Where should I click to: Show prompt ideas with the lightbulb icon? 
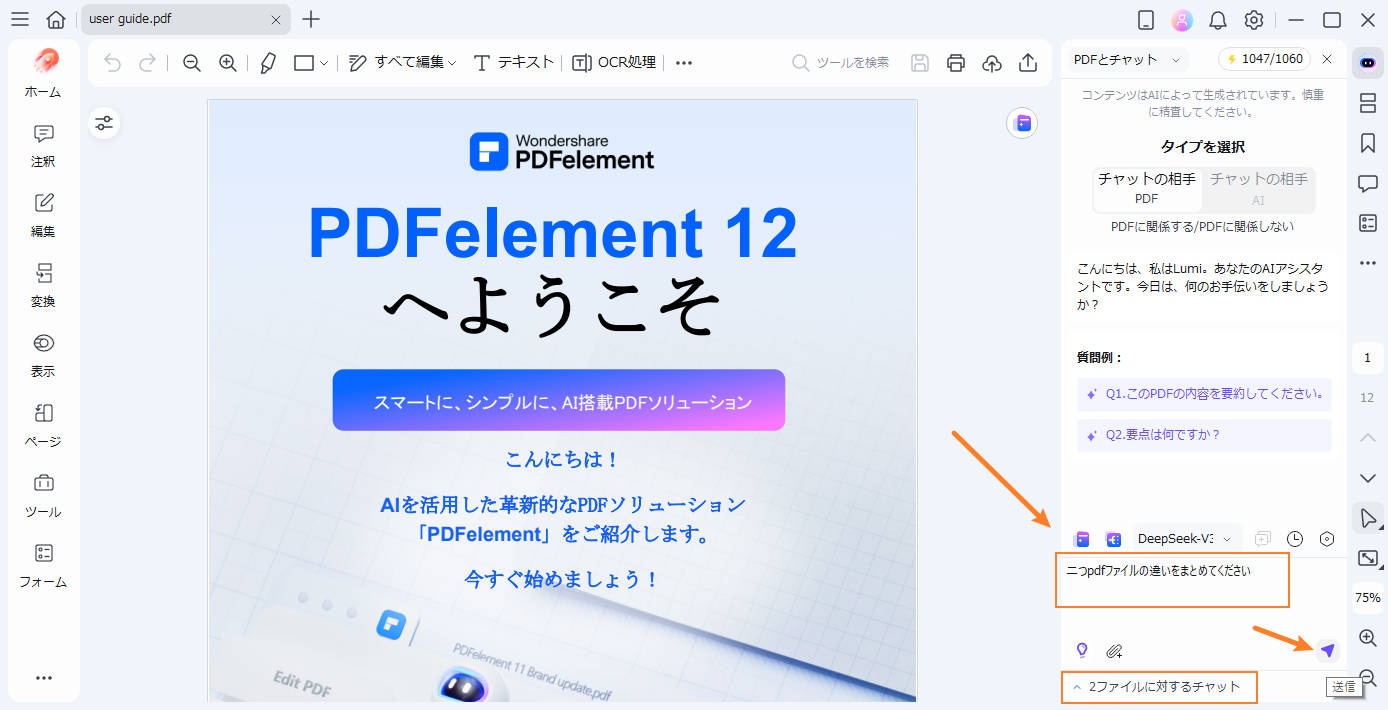click(1083, 650)
